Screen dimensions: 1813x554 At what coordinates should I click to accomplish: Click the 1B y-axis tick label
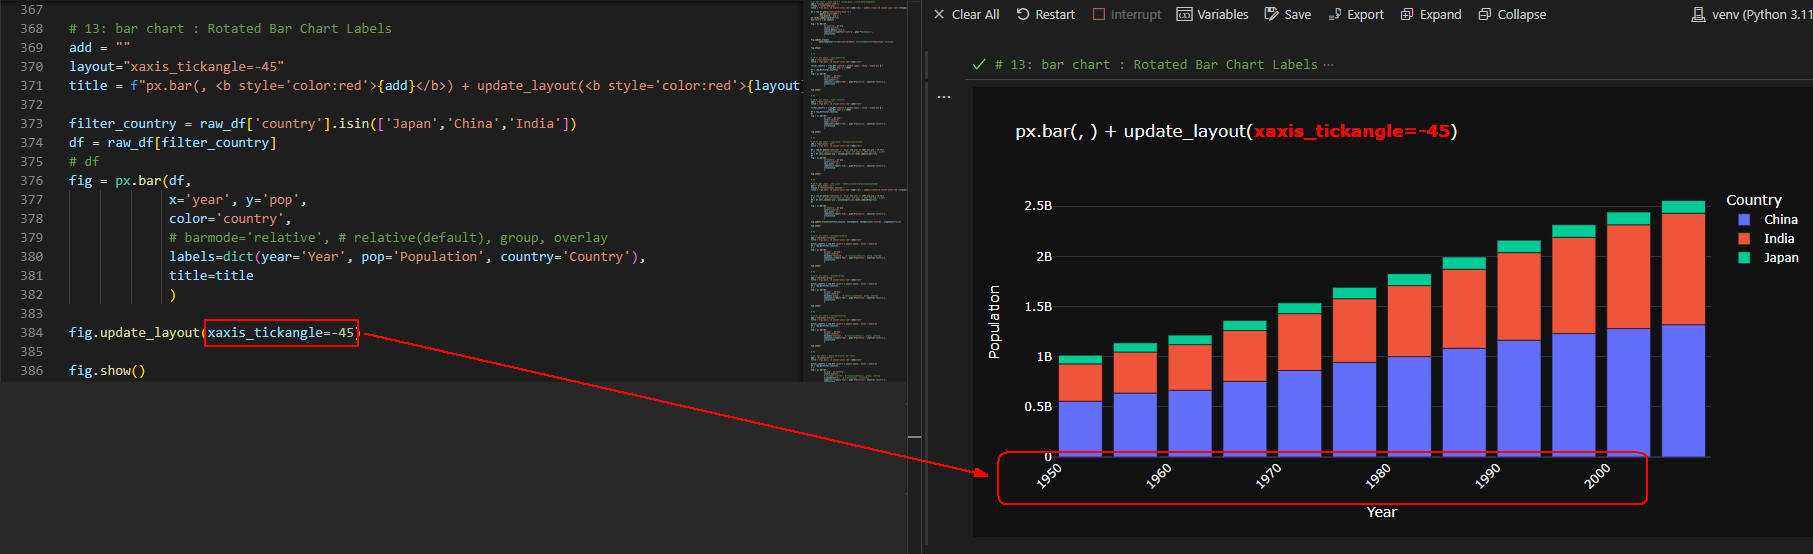click(1044, 356)
